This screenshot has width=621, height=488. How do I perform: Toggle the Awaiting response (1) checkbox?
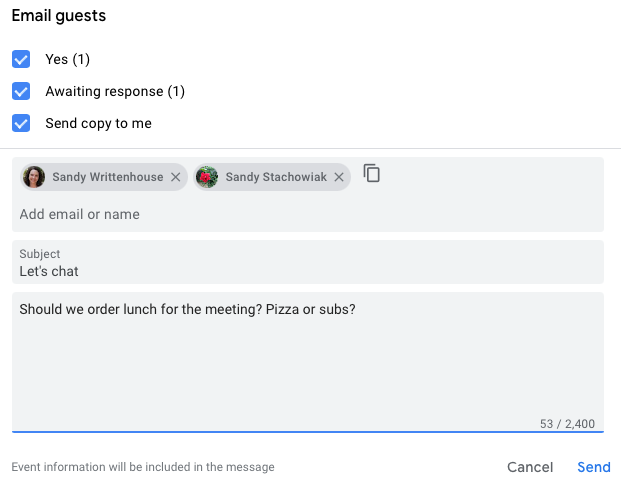[21, 91]
